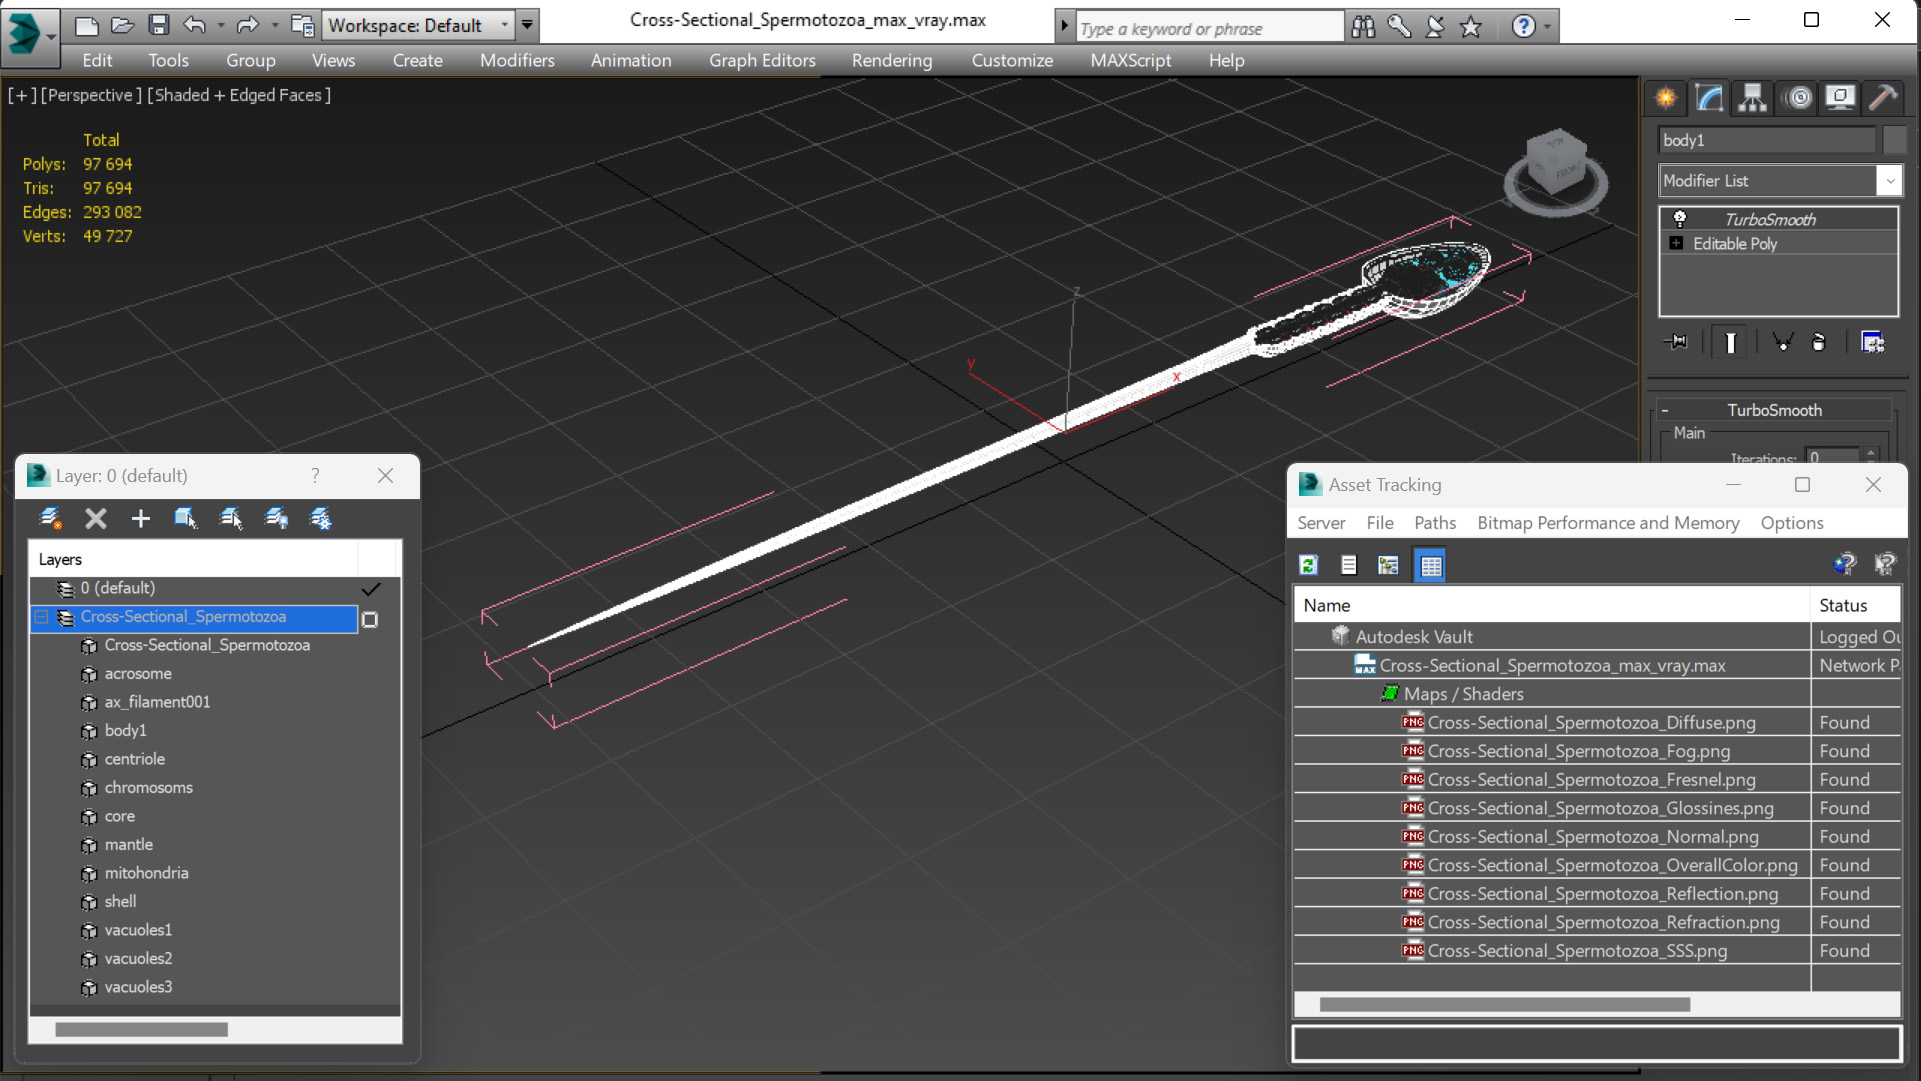
Task: Toggle Cross-Sectional_Spermotozoa layer current box
Action: tap(370, 619)
